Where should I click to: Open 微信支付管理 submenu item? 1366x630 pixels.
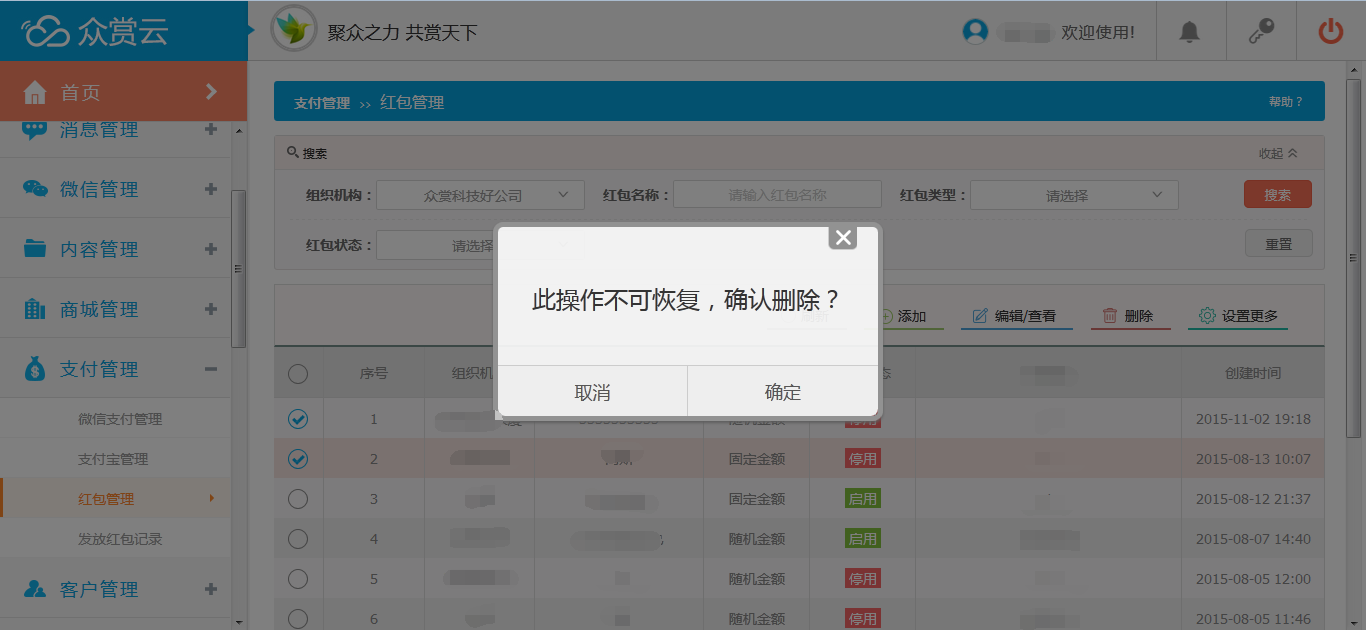(120, 419)
